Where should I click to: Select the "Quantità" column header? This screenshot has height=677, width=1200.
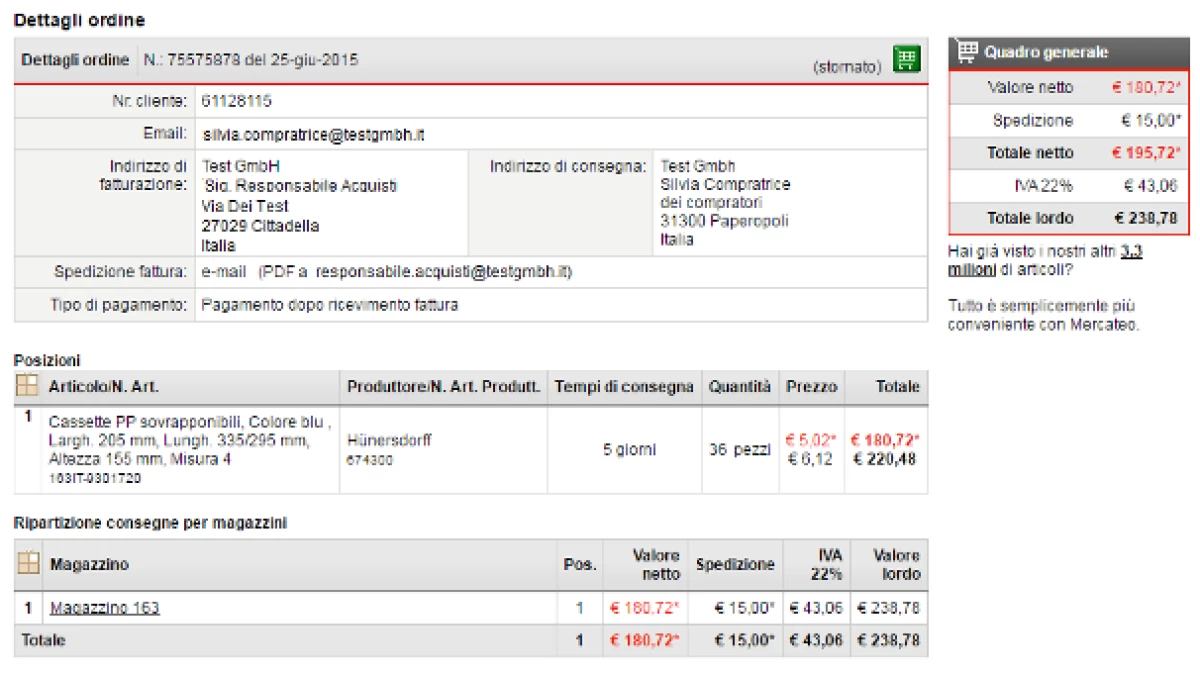tap(739, 386)
